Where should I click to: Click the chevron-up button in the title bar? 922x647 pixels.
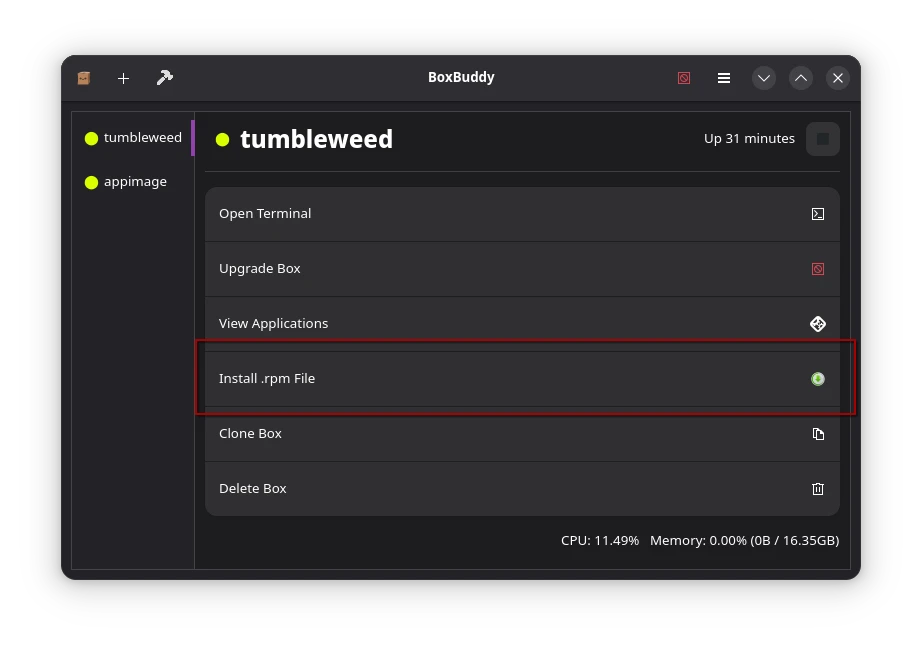point(800,77)
